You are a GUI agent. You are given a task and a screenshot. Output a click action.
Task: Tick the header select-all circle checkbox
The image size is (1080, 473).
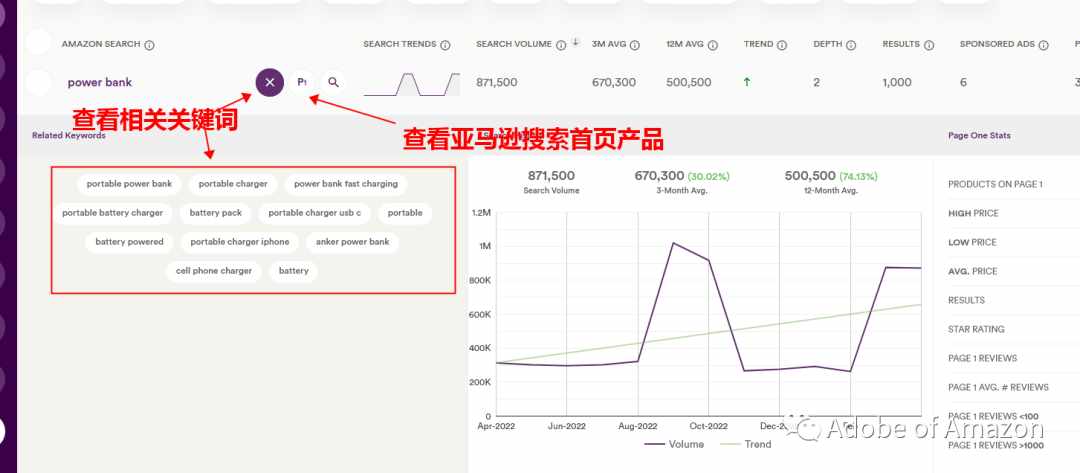39,42
